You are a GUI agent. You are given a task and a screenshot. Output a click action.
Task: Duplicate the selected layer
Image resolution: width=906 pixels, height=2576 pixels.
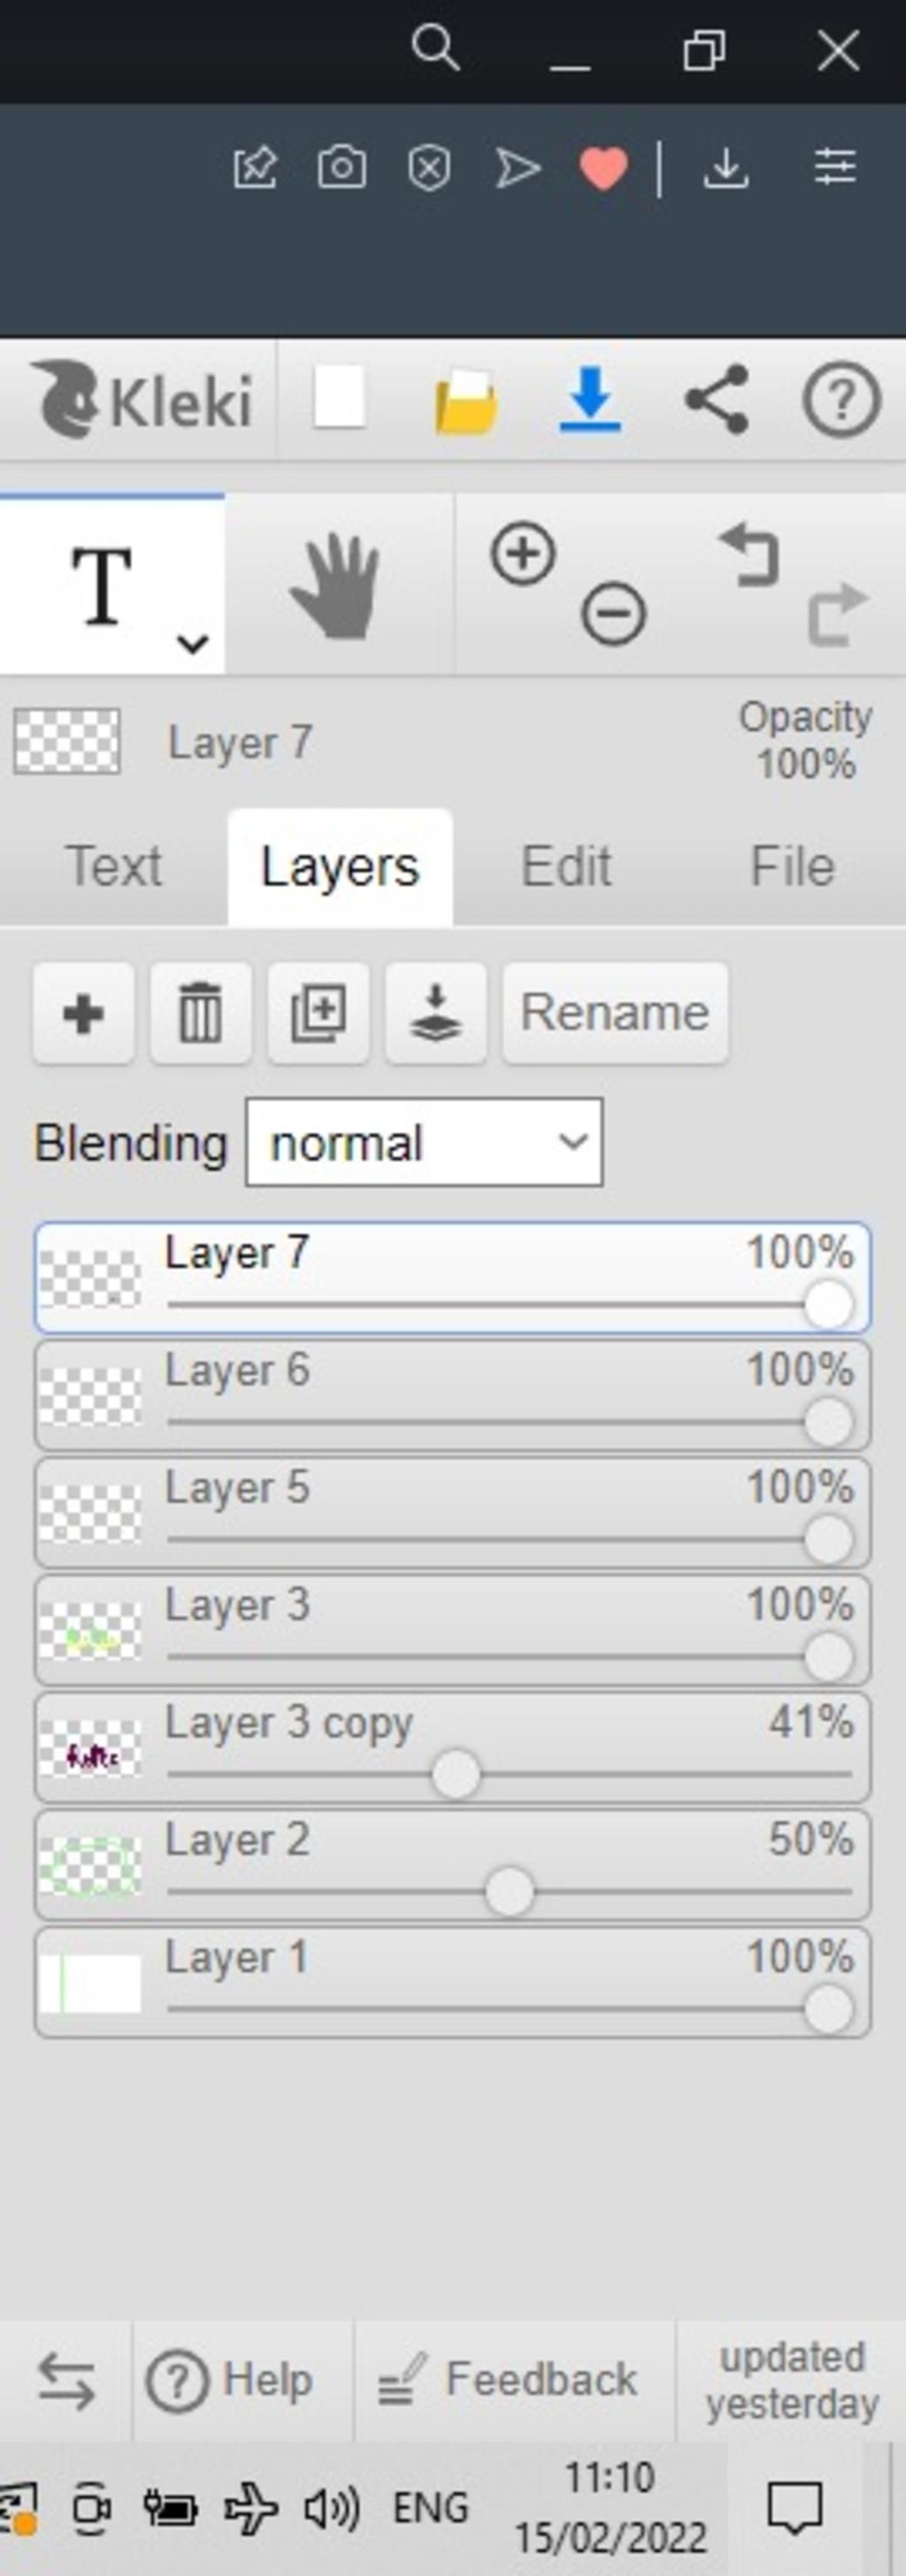[x=318, y=1013]
